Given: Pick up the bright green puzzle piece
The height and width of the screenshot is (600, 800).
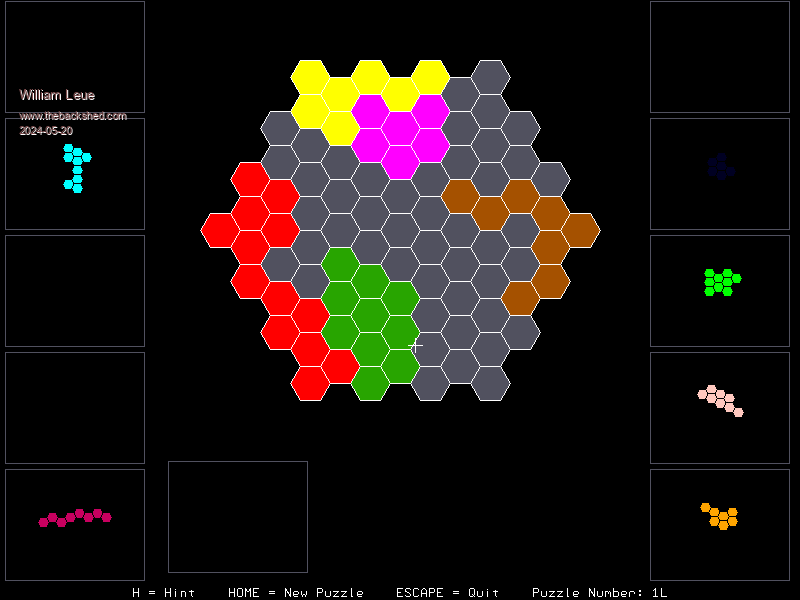Looking at the screenshot, I should [x=720, y=282].
